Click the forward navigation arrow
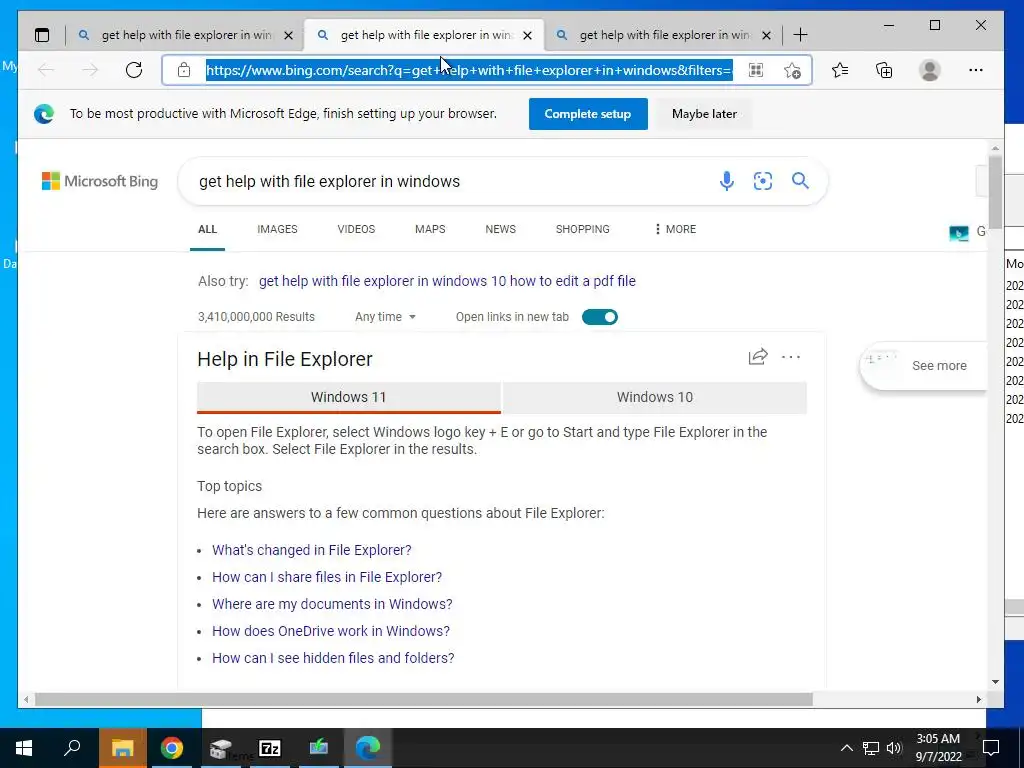1024x768 pixels. pyautogui.click(x=90, y=70)
